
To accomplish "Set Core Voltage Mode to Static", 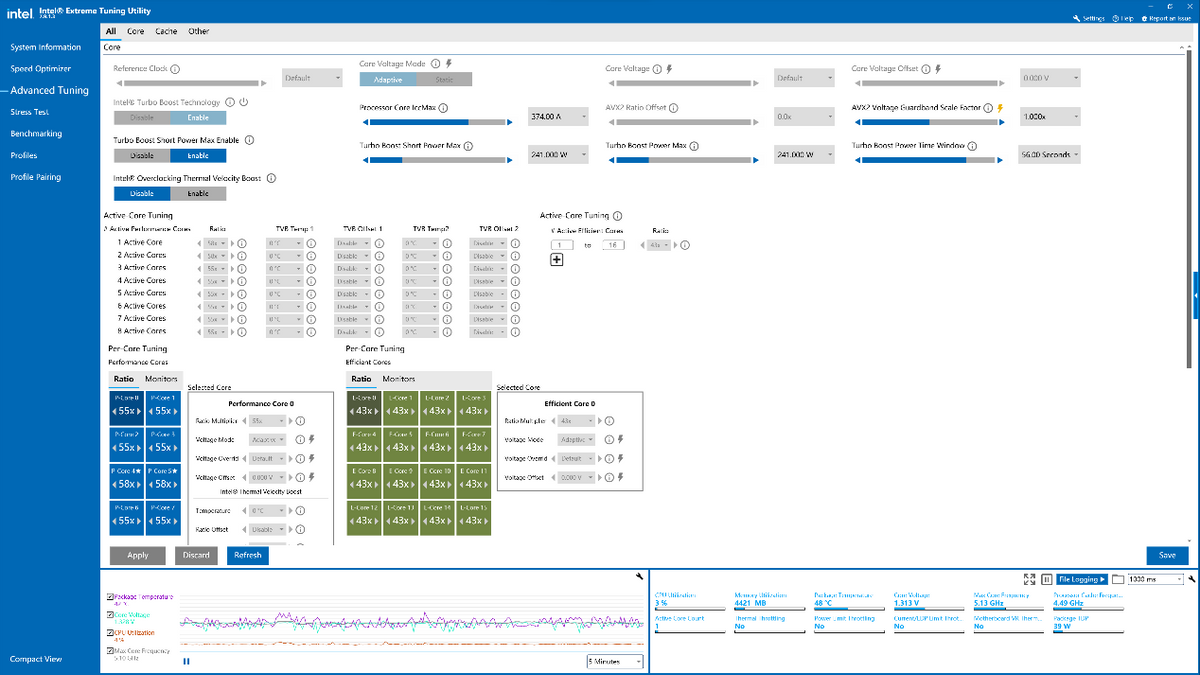I will coord(444,79).
